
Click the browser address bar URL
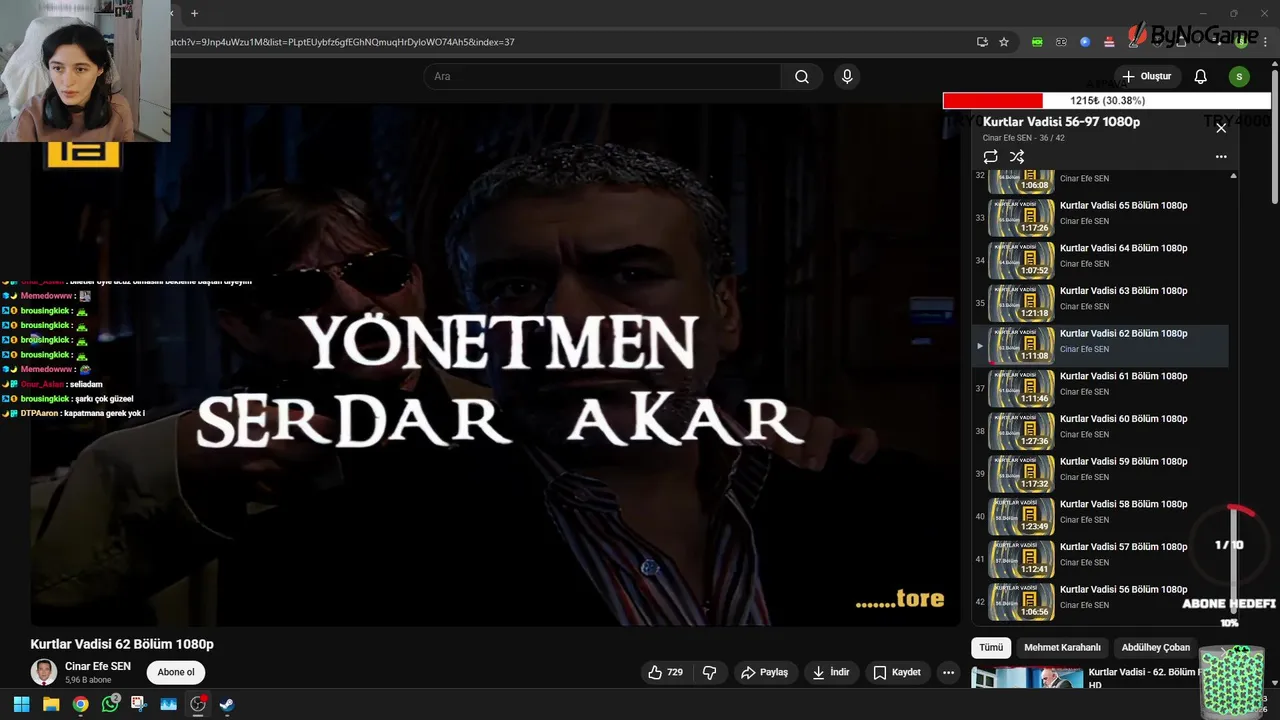pyautogui.click(x=342, y=42)
